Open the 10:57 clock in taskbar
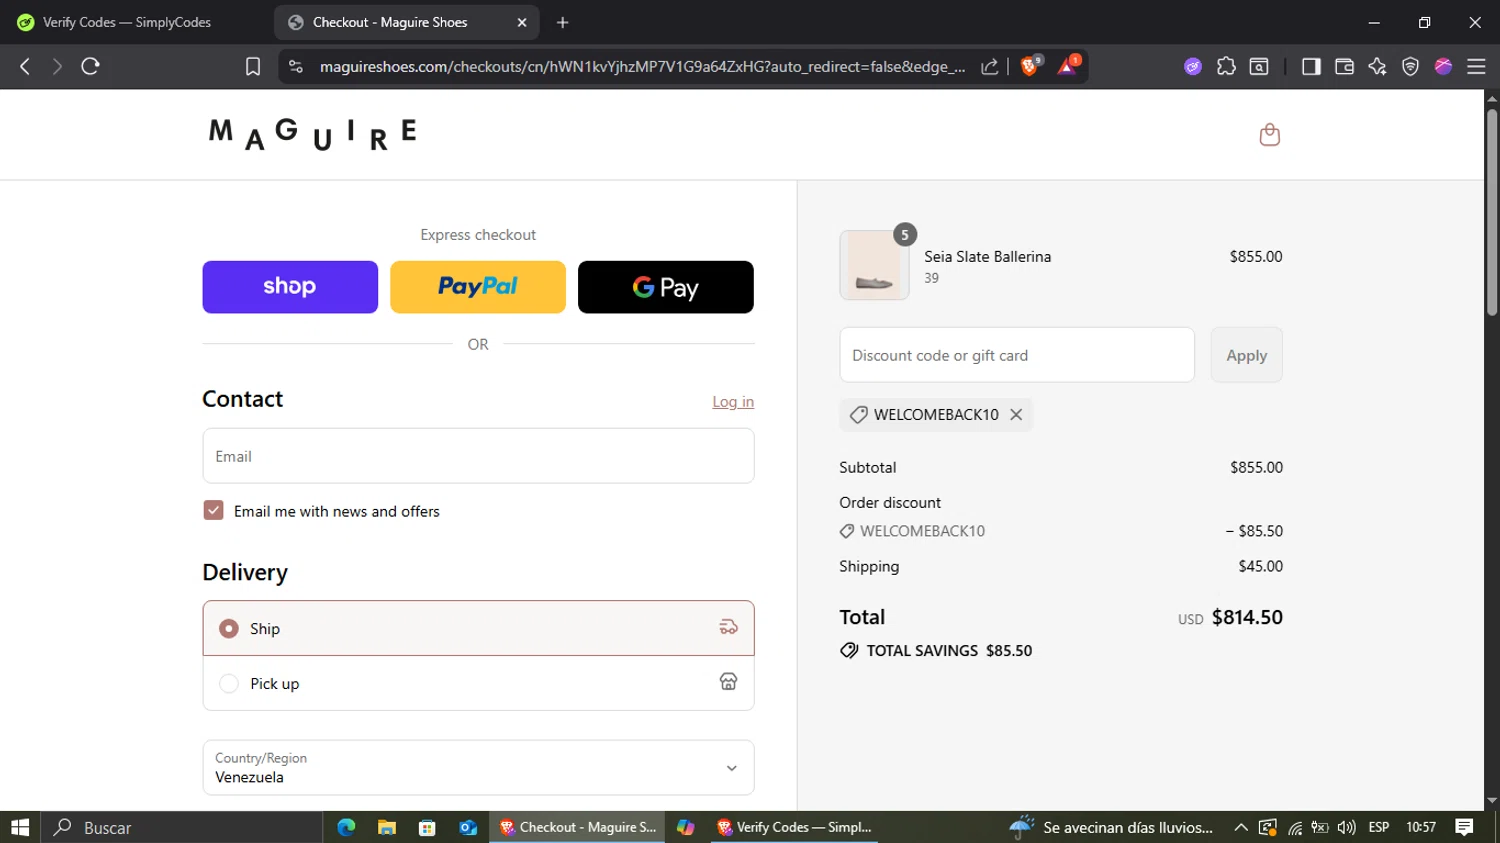The height and width of the screenshot is (843, 1500). tap(1421, 827)
